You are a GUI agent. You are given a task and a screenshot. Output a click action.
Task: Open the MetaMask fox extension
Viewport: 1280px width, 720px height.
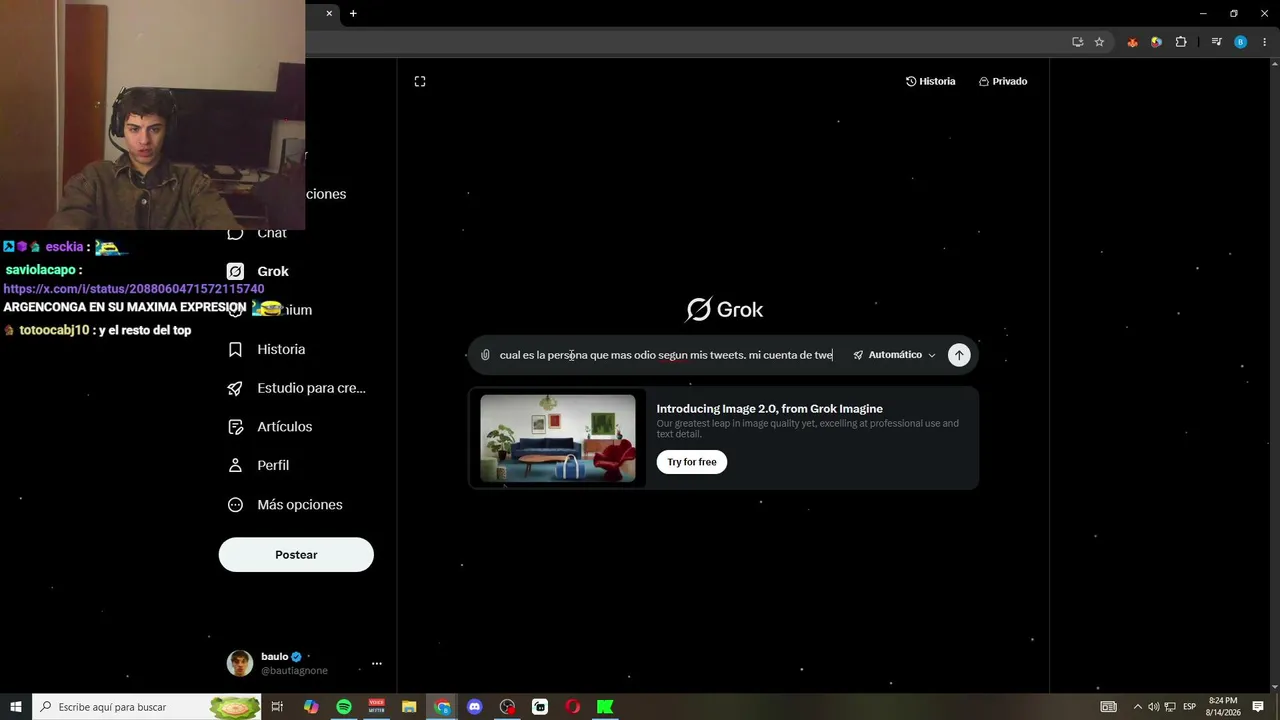pyautogui.click(x=1132, y=42)
